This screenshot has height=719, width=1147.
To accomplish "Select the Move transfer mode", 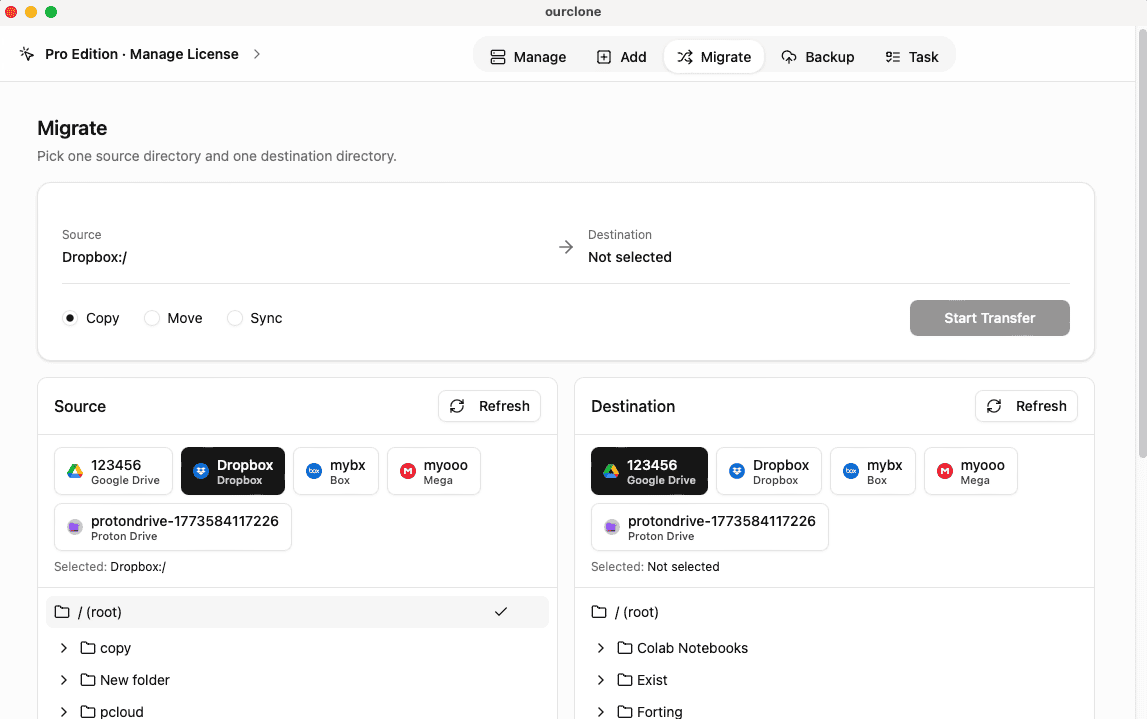I will 152,318.
